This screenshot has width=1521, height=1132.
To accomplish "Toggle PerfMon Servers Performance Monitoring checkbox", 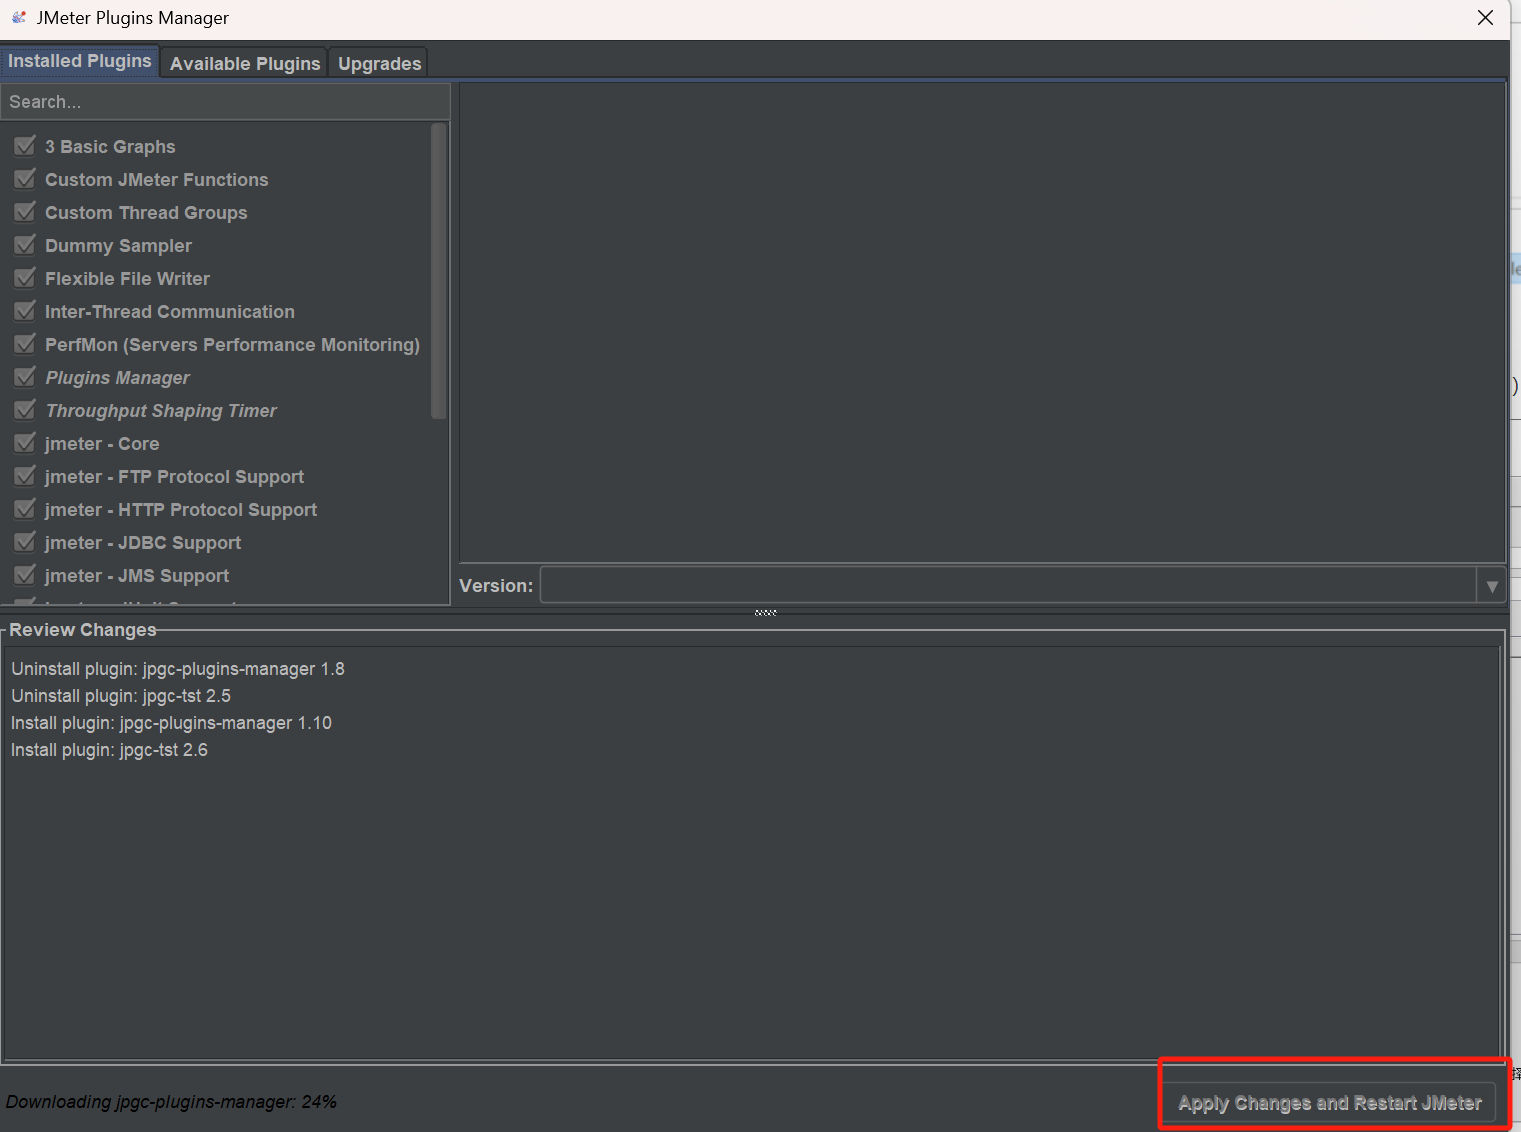I will coord(25,344).
